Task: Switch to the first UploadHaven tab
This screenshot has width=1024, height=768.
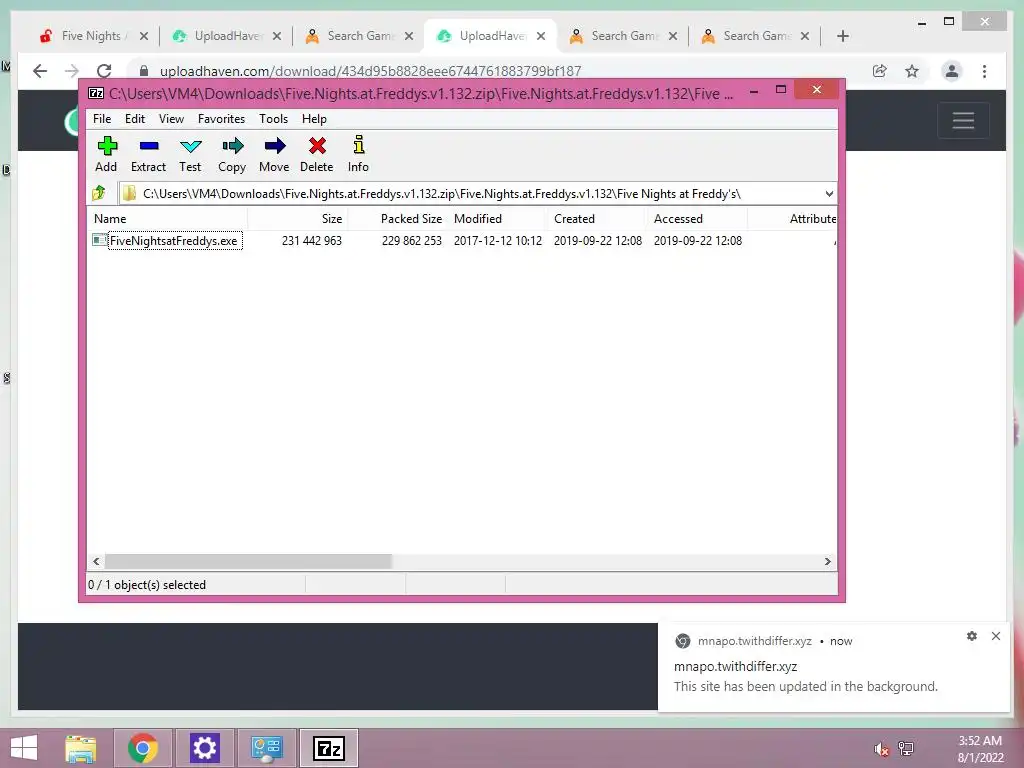Action: tap(225, 36)
